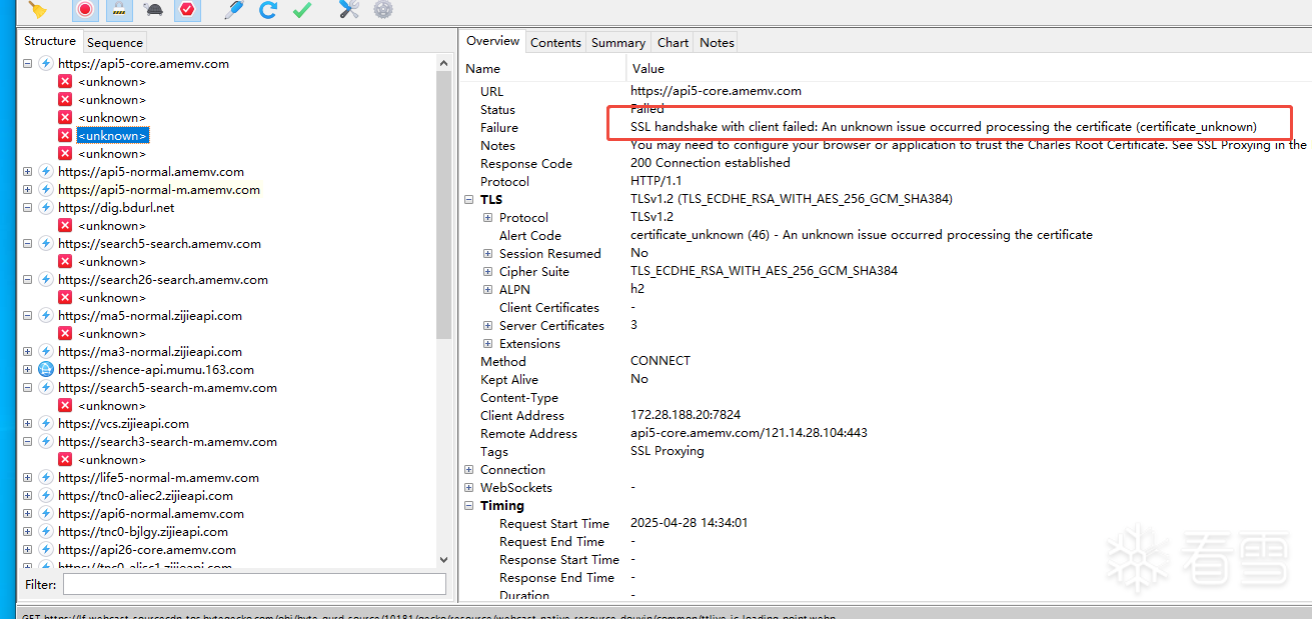Screen dimensions: 1312x619
Task: Collapse the dig.bdurl.net tree node
Action: [27, 207]
